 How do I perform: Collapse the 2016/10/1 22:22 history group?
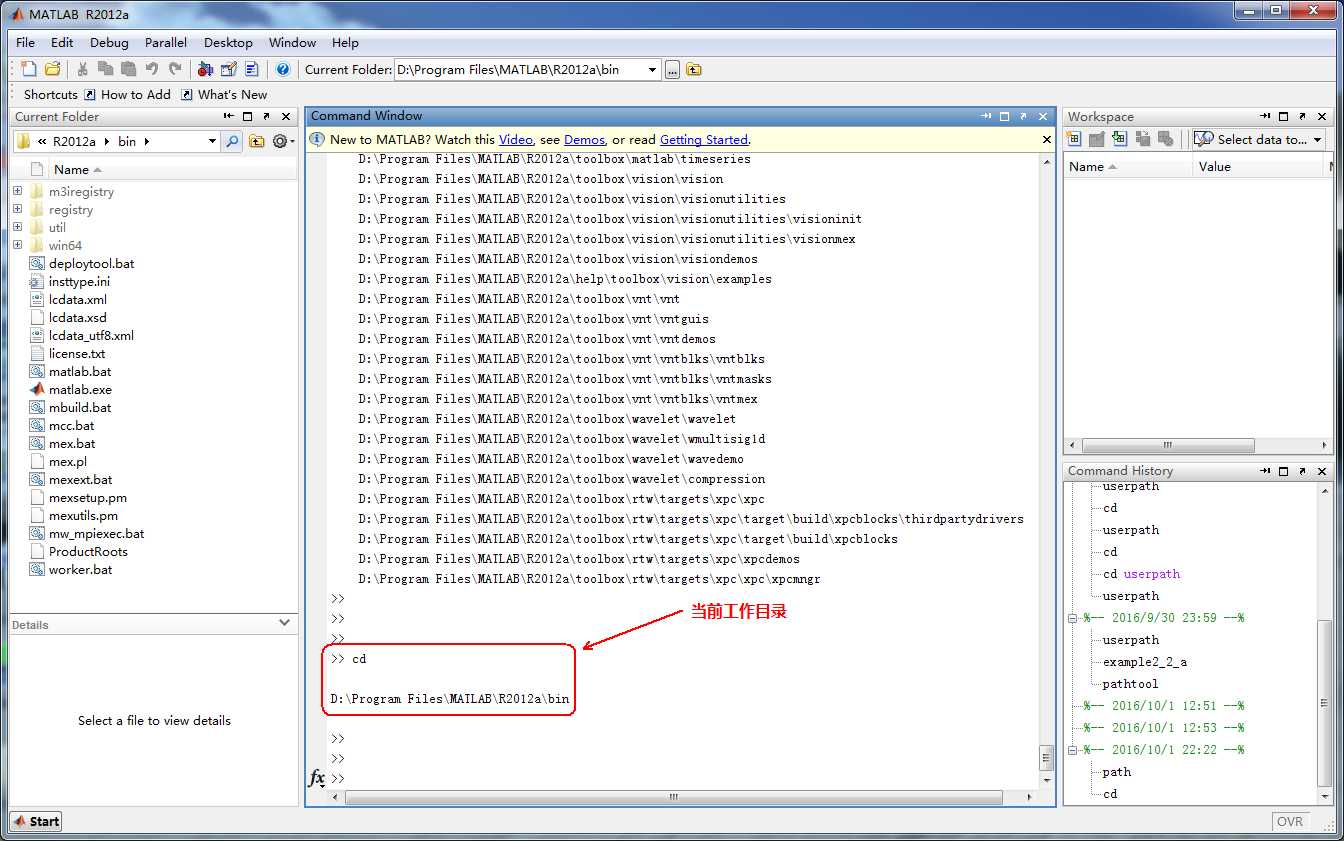coord(1072,750)
